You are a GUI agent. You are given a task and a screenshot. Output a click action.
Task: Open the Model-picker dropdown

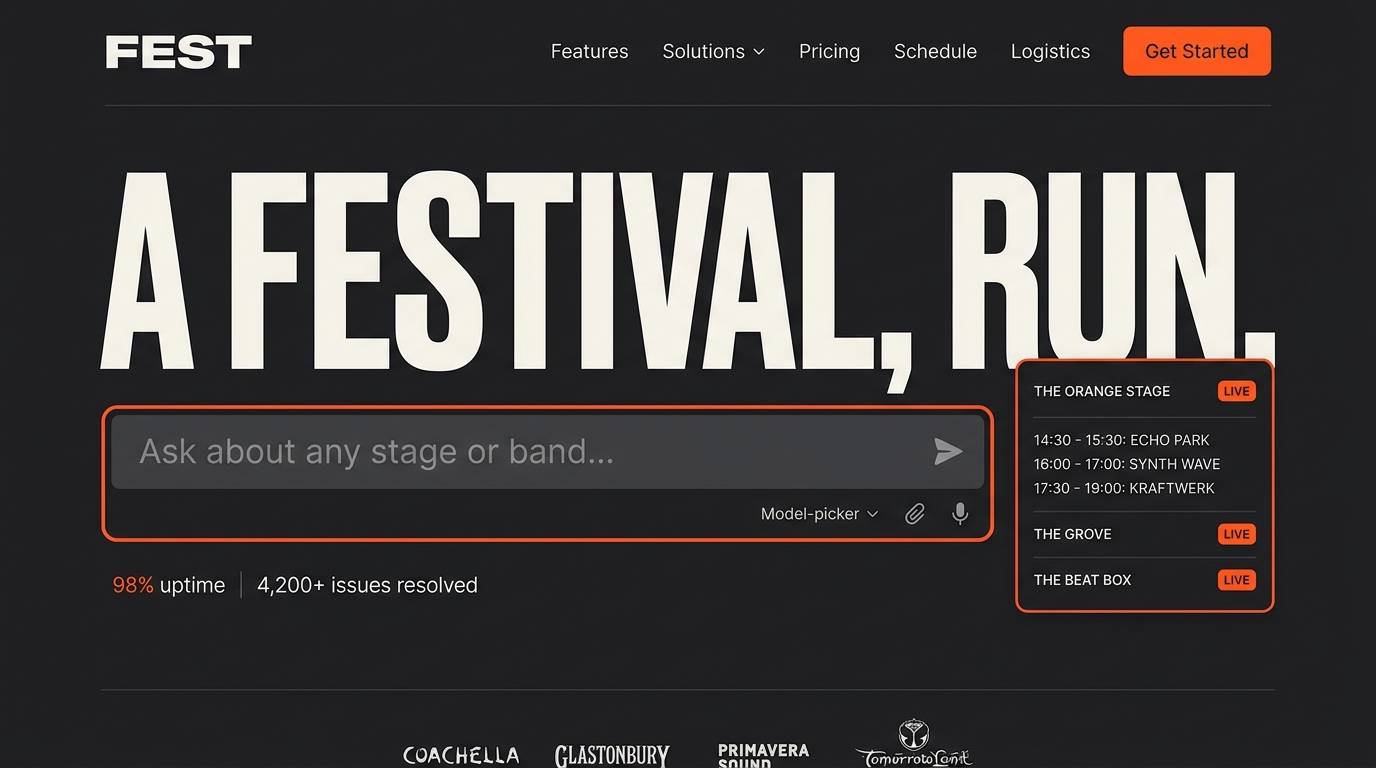click(x=819, y=514)
